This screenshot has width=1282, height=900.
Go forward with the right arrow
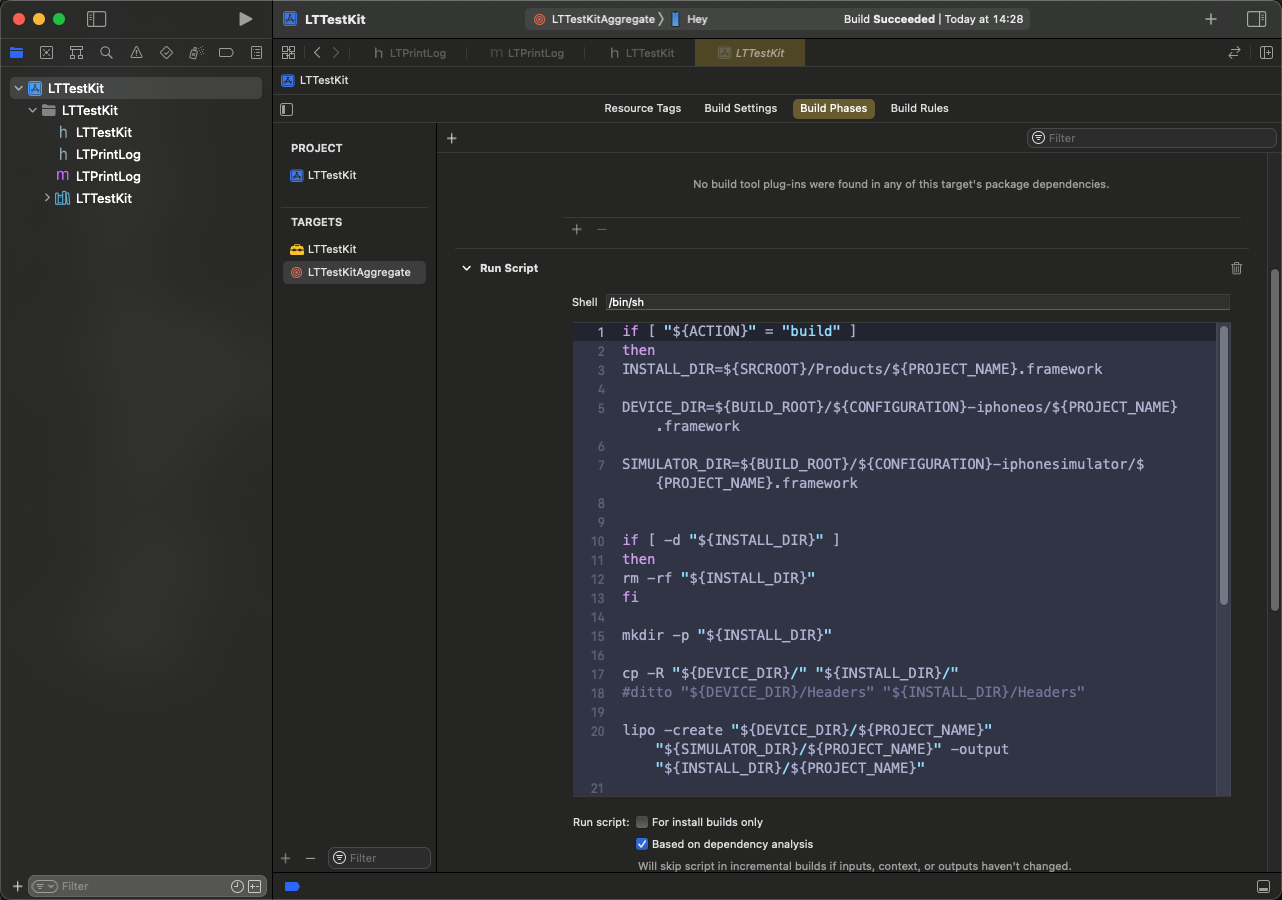(x=336, y=53)
